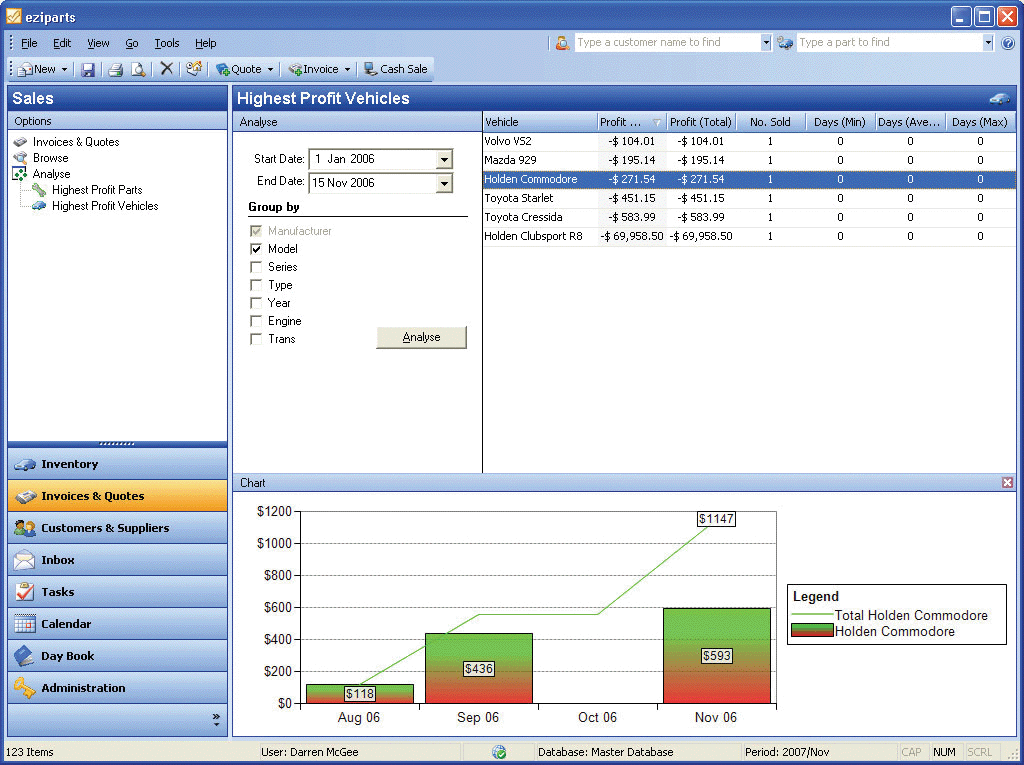This screenshot has height=765, width=1024.
Task: Sort by Vehicle column header
Action: (540, 122)
